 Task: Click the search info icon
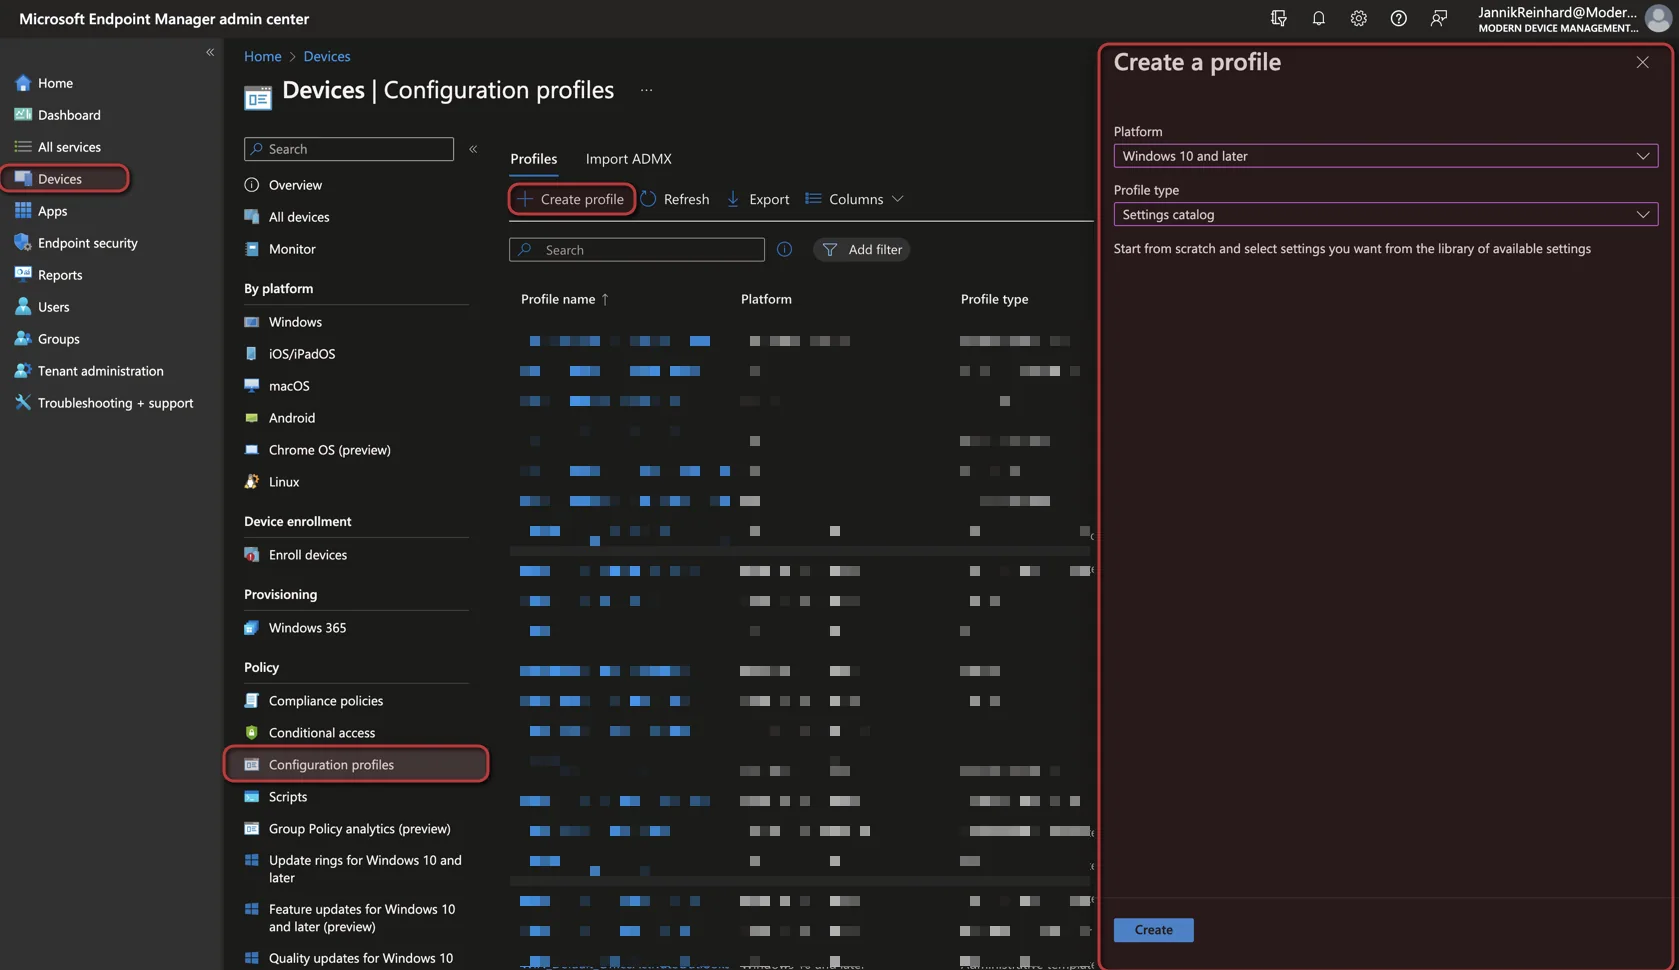[784, 249]
